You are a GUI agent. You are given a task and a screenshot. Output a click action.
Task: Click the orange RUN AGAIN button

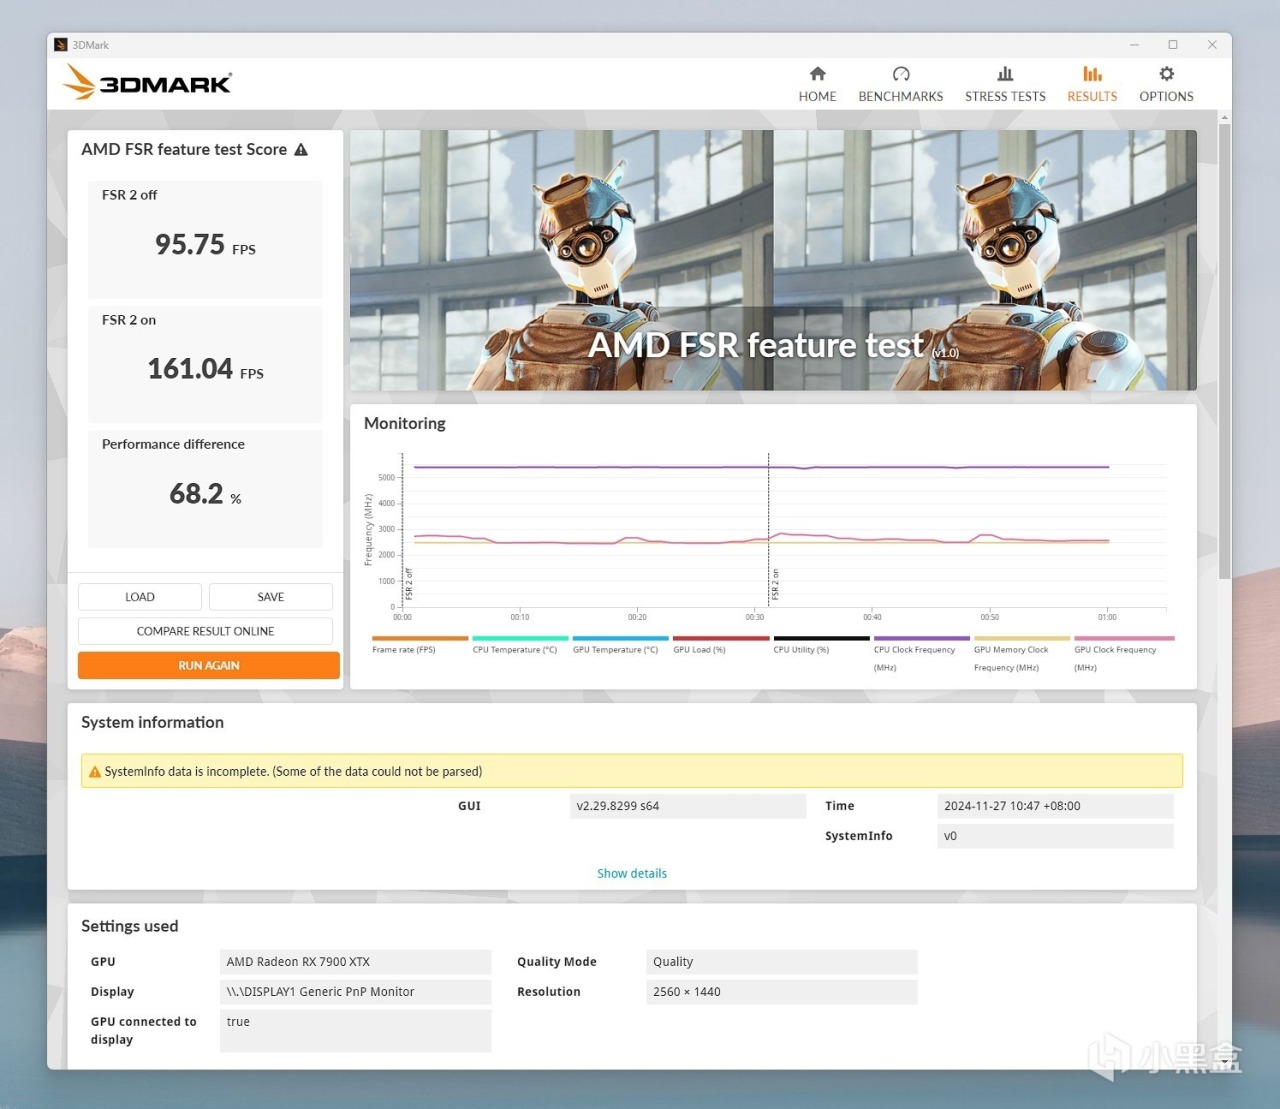pos(209,665)
